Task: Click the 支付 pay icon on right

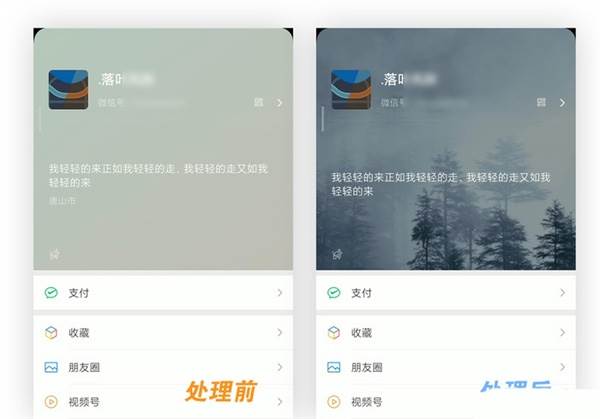Action: point(334,293)
